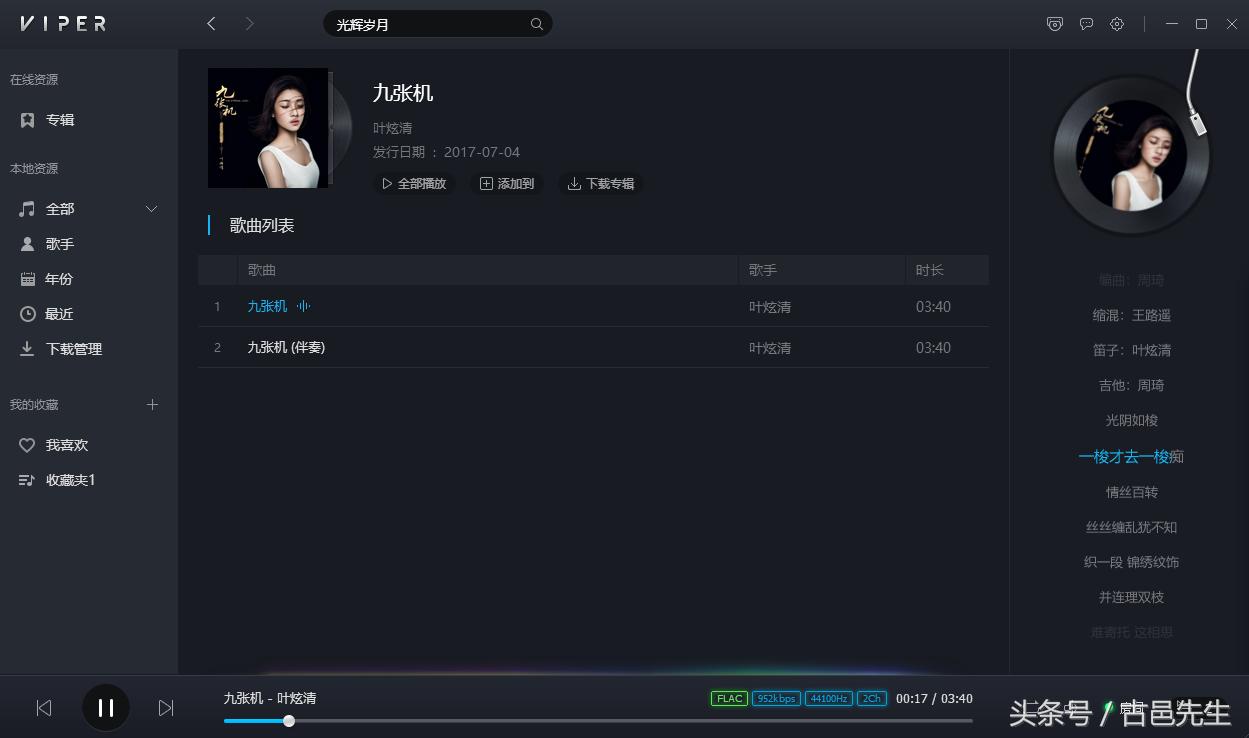This screenshot has width=1249, height=738.
Task: Click the device icon in the title bar
Action: pos(1055,23)
